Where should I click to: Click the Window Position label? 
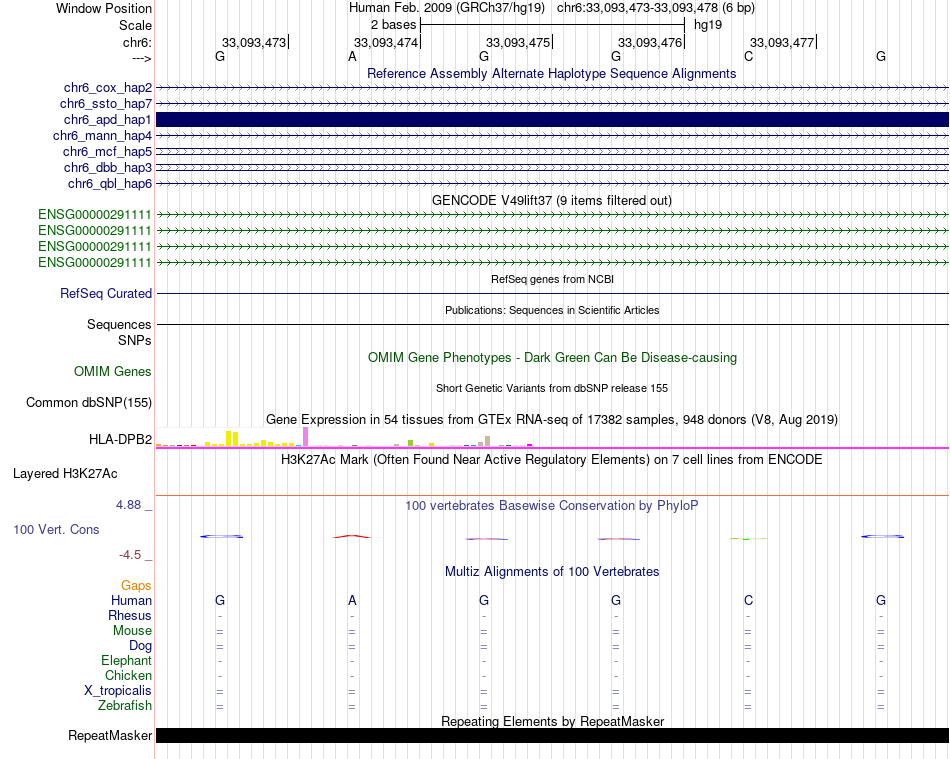click(104, 8)
